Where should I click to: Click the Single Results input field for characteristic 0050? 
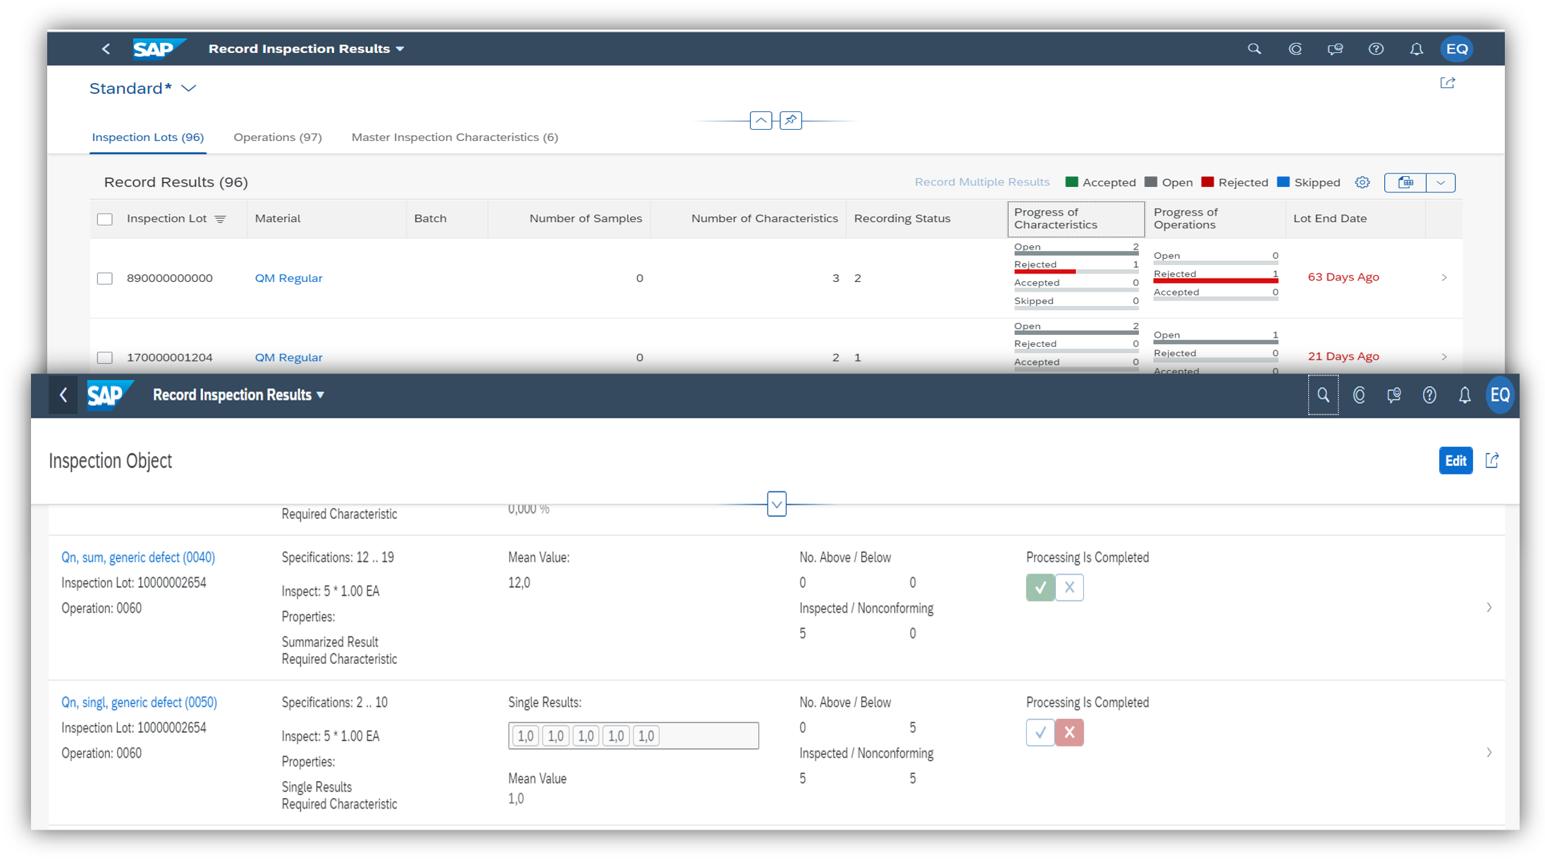(x=633, y=736)
